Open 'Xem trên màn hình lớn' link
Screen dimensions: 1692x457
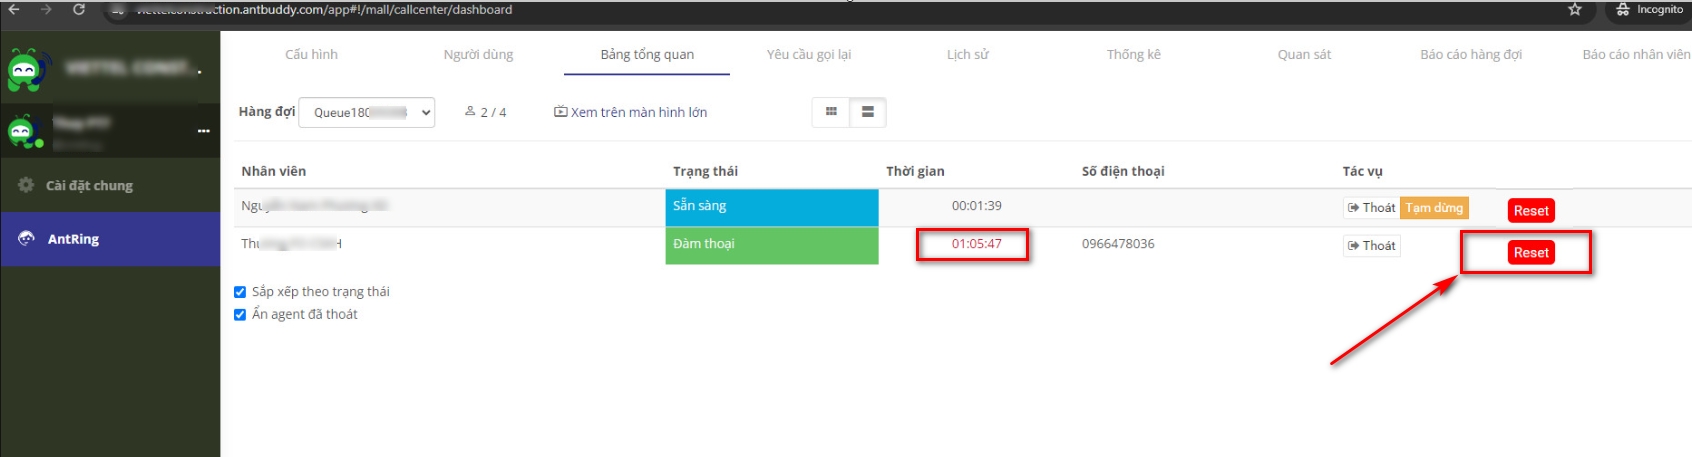(x=631, y=112)
